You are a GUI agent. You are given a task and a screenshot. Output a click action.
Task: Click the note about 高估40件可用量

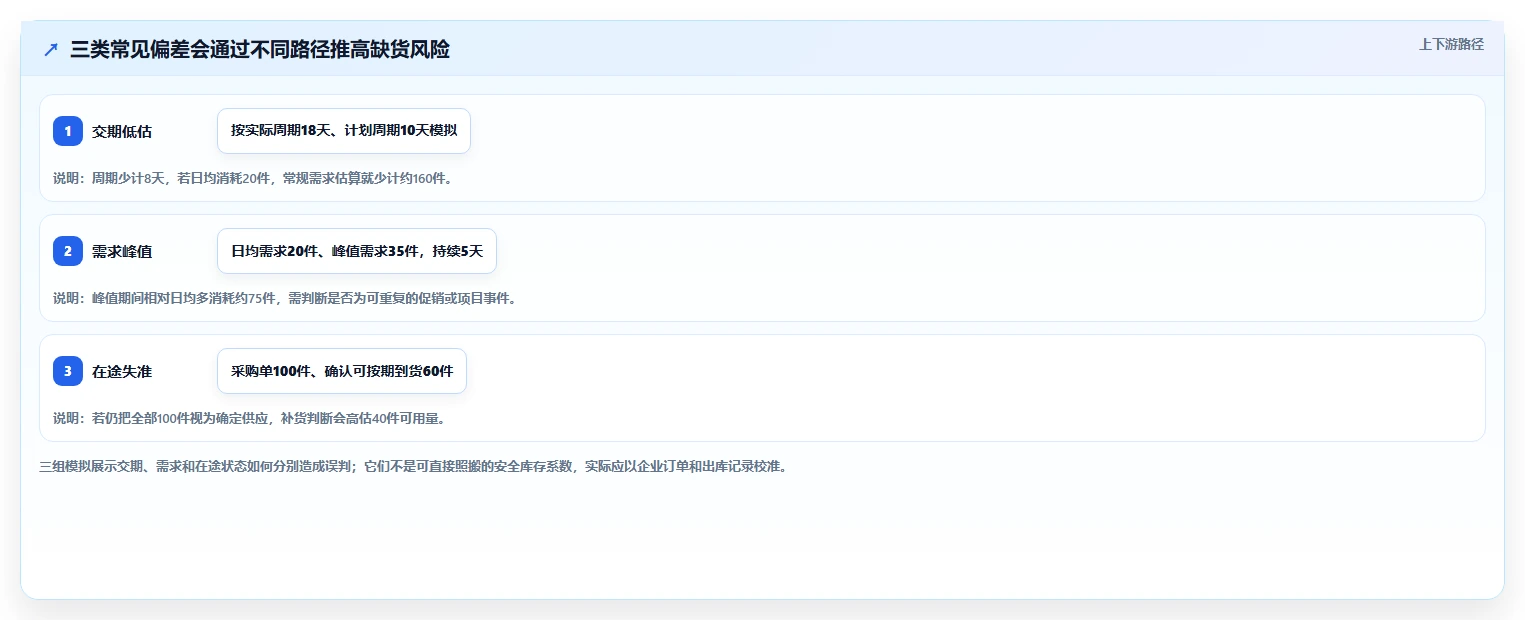pos(249,418)
